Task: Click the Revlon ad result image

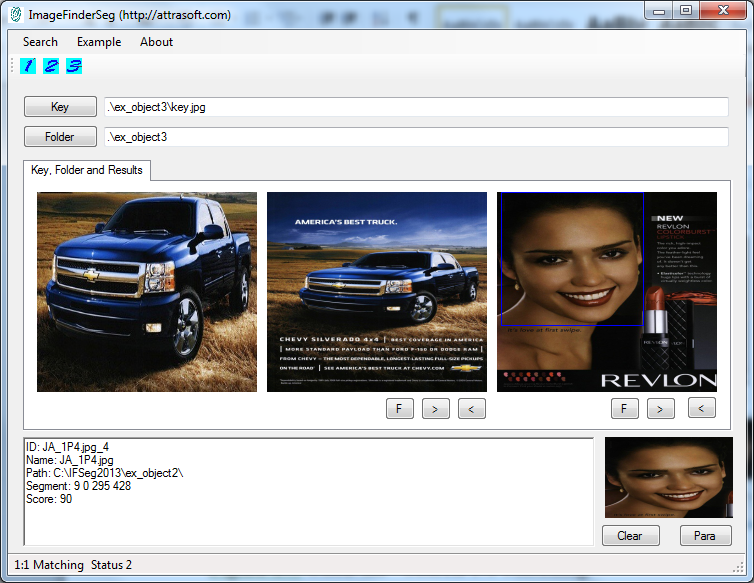Action: (606, 292)
